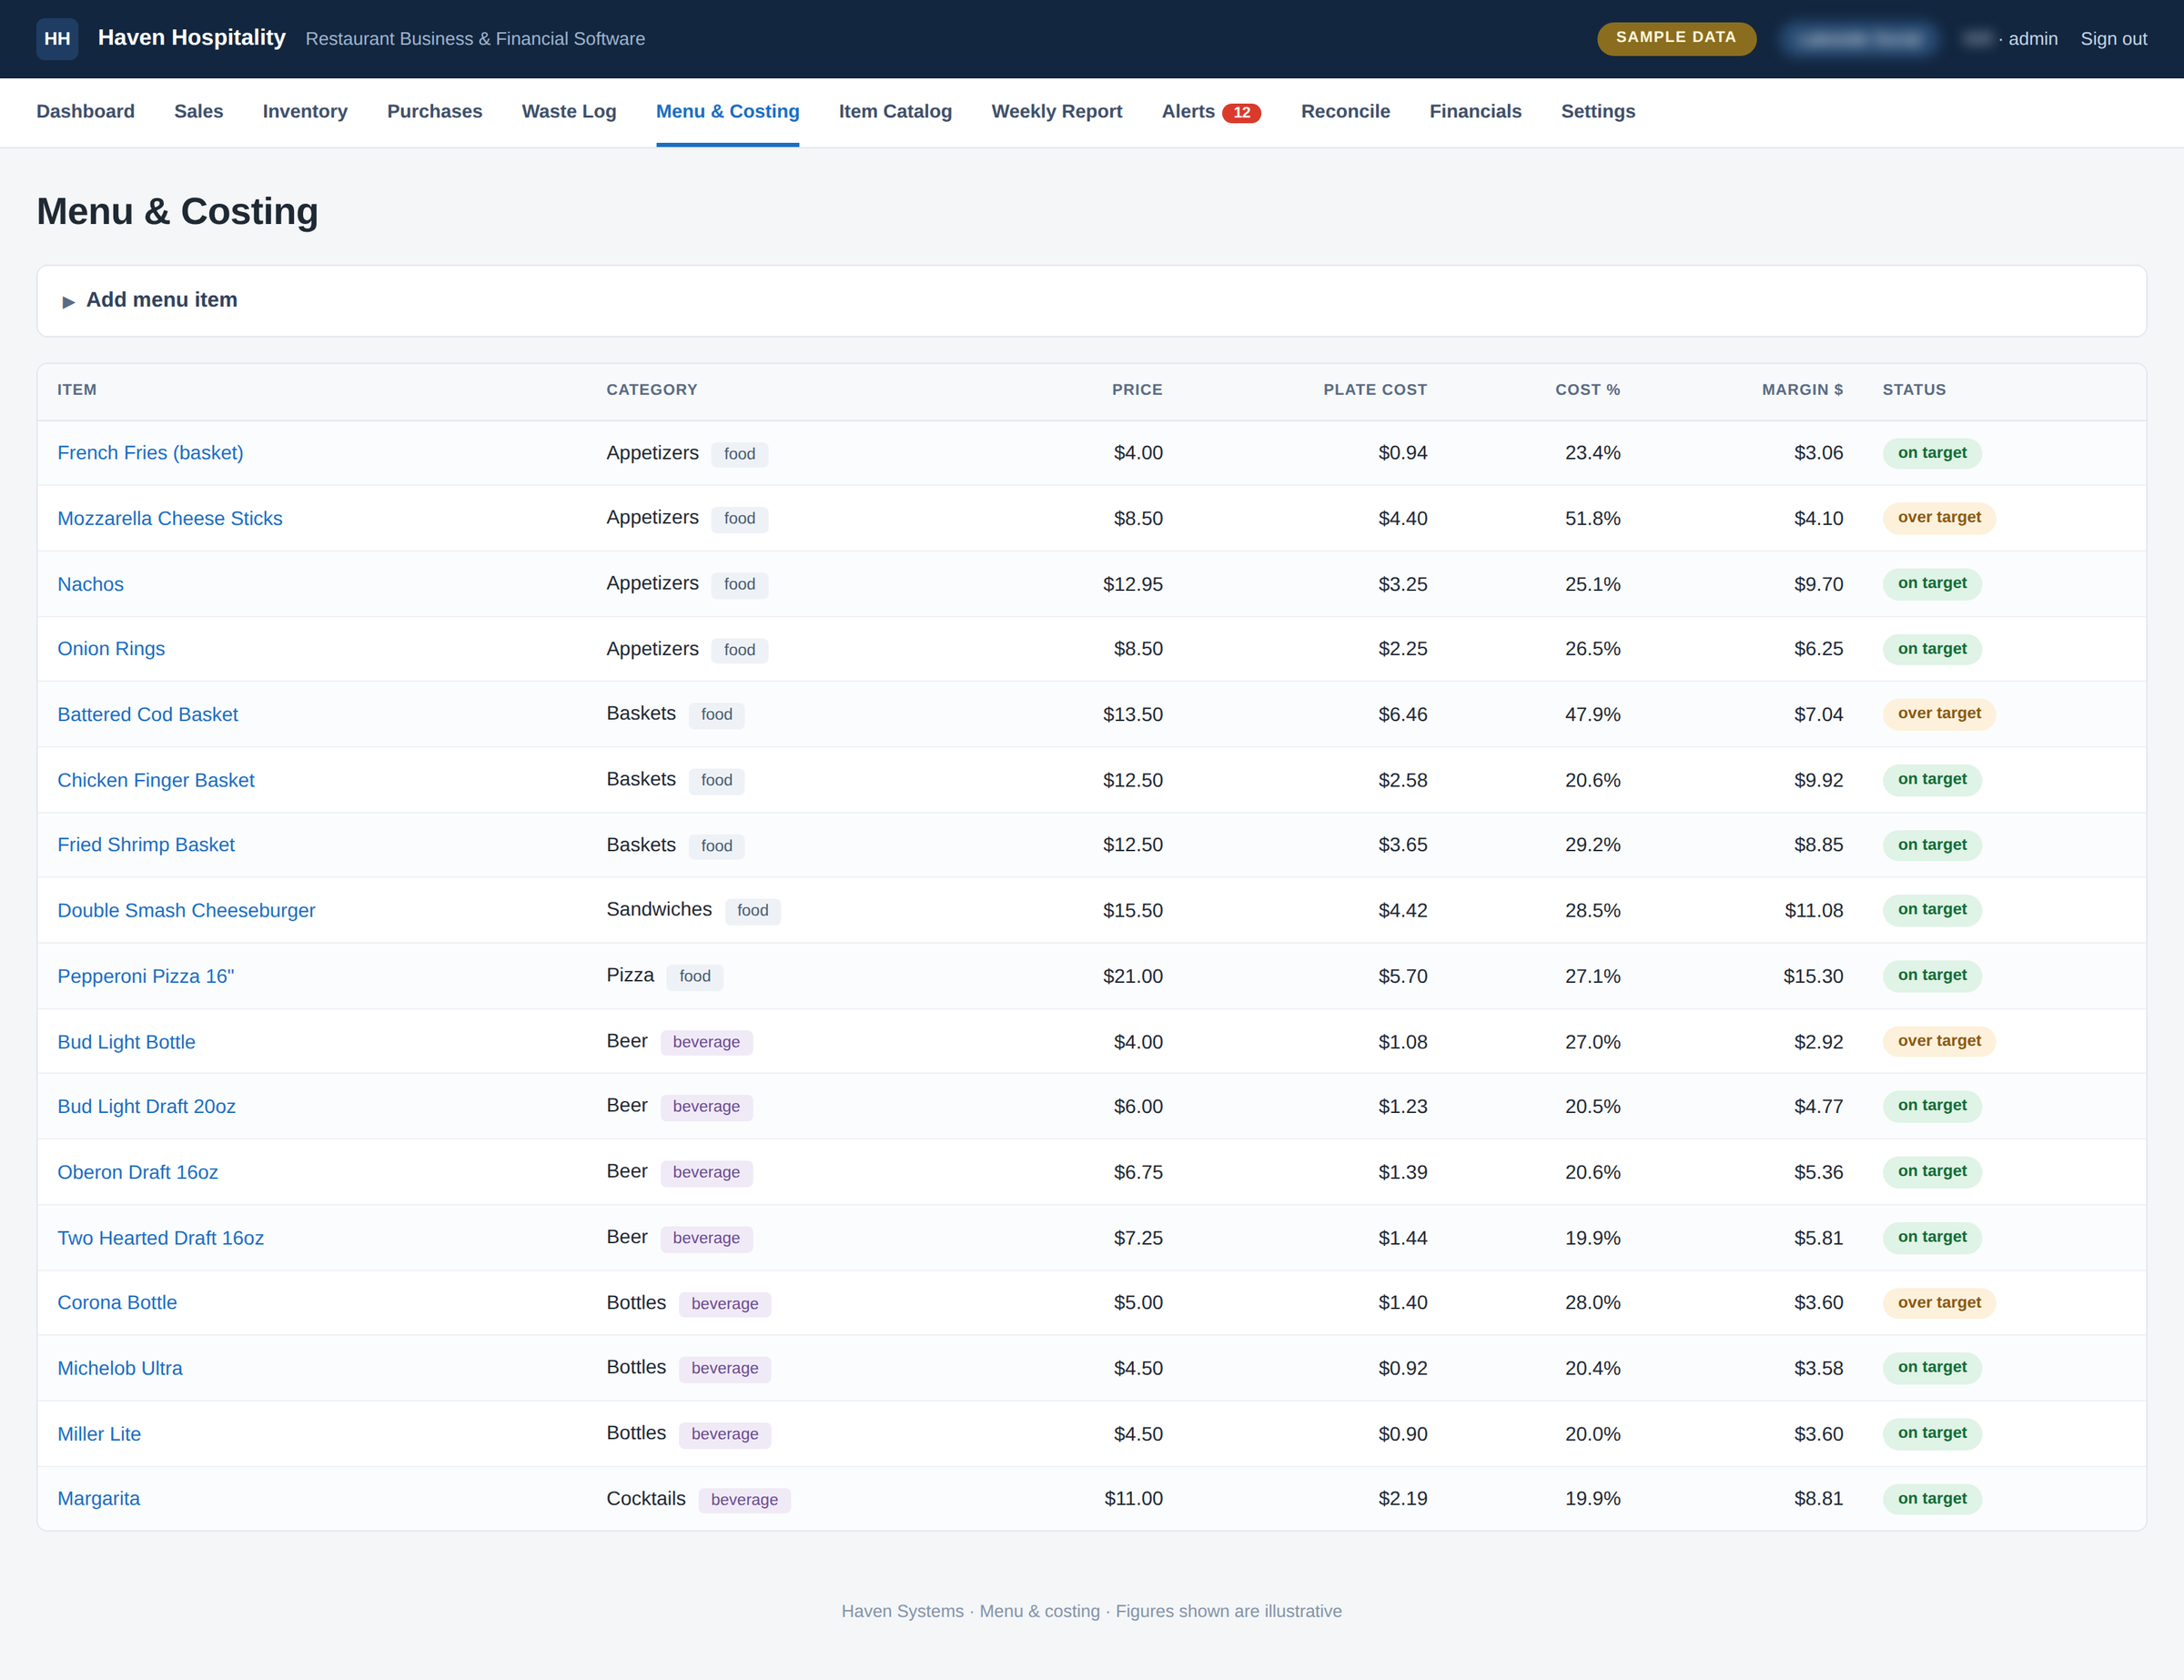Open the Onion Rings item

111,649
